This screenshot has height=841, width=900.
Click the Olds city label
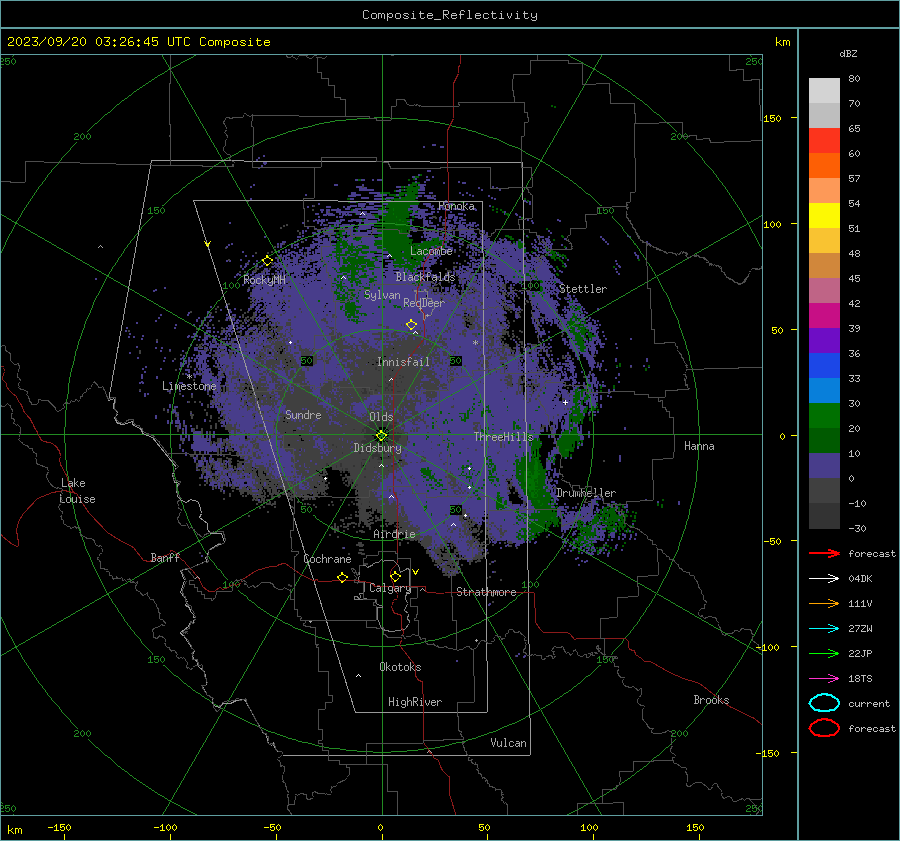click(381, 417)
